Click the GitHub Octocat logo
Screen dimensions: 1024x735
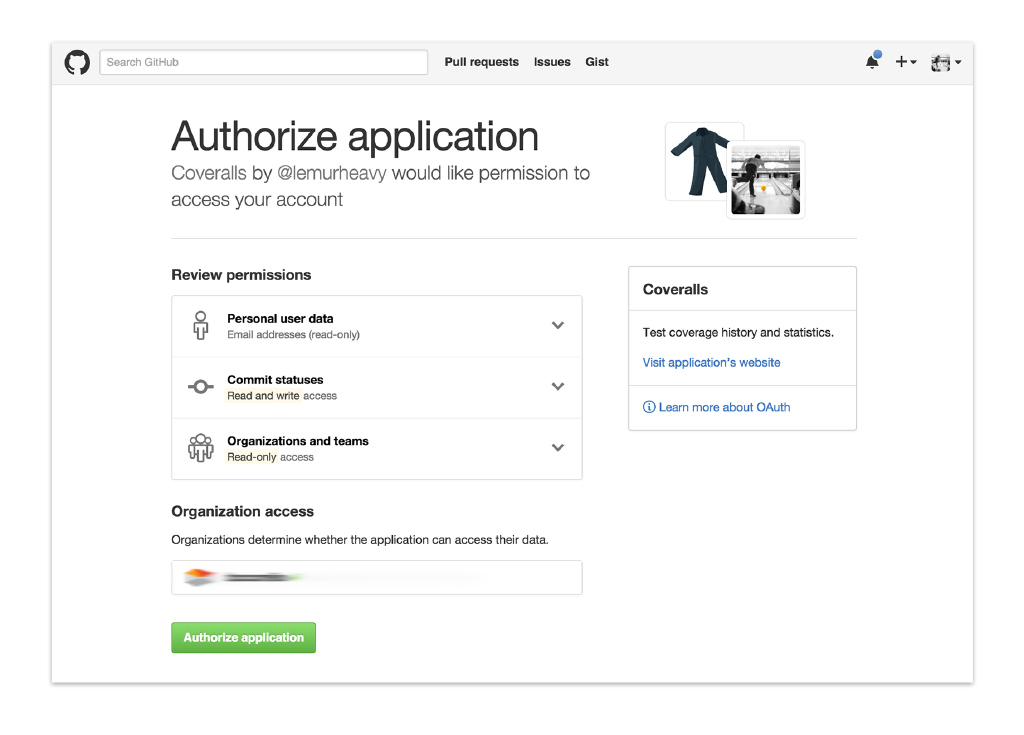77,63
